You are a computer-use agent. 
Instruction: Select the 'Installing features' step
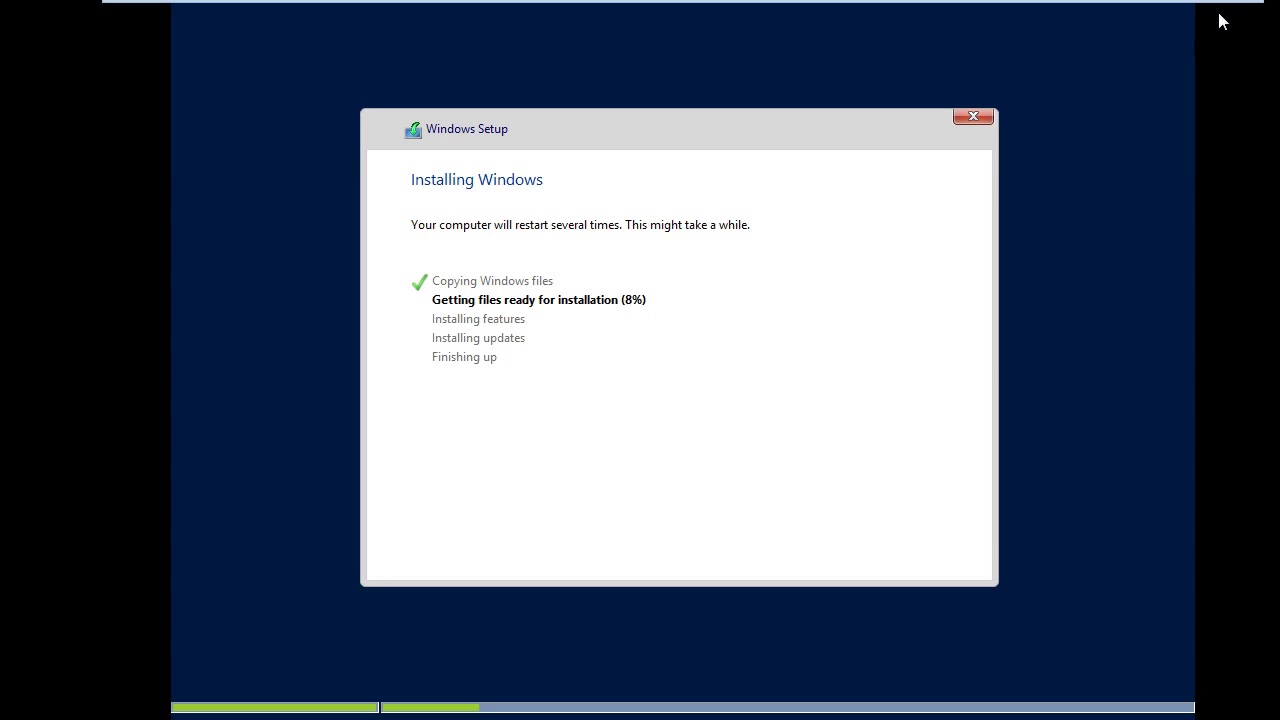pyautogui.click(x=478, y=319)
